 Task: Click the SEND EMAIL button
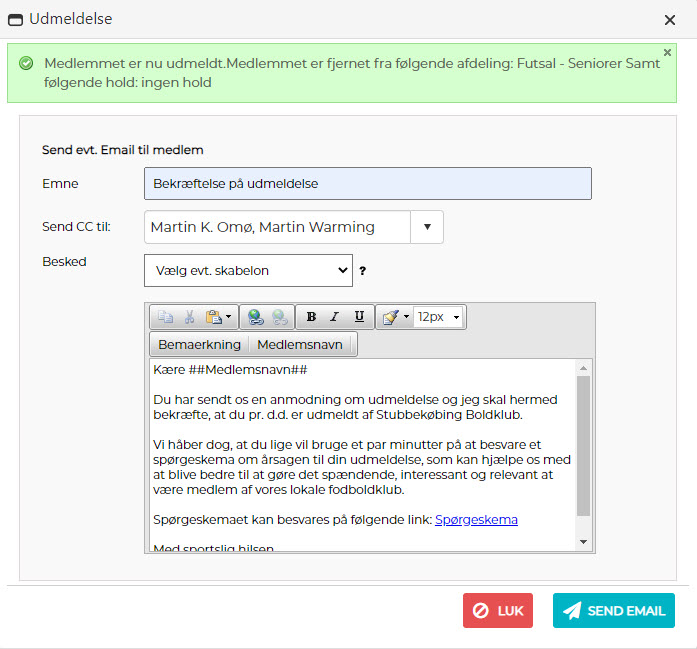613,610
